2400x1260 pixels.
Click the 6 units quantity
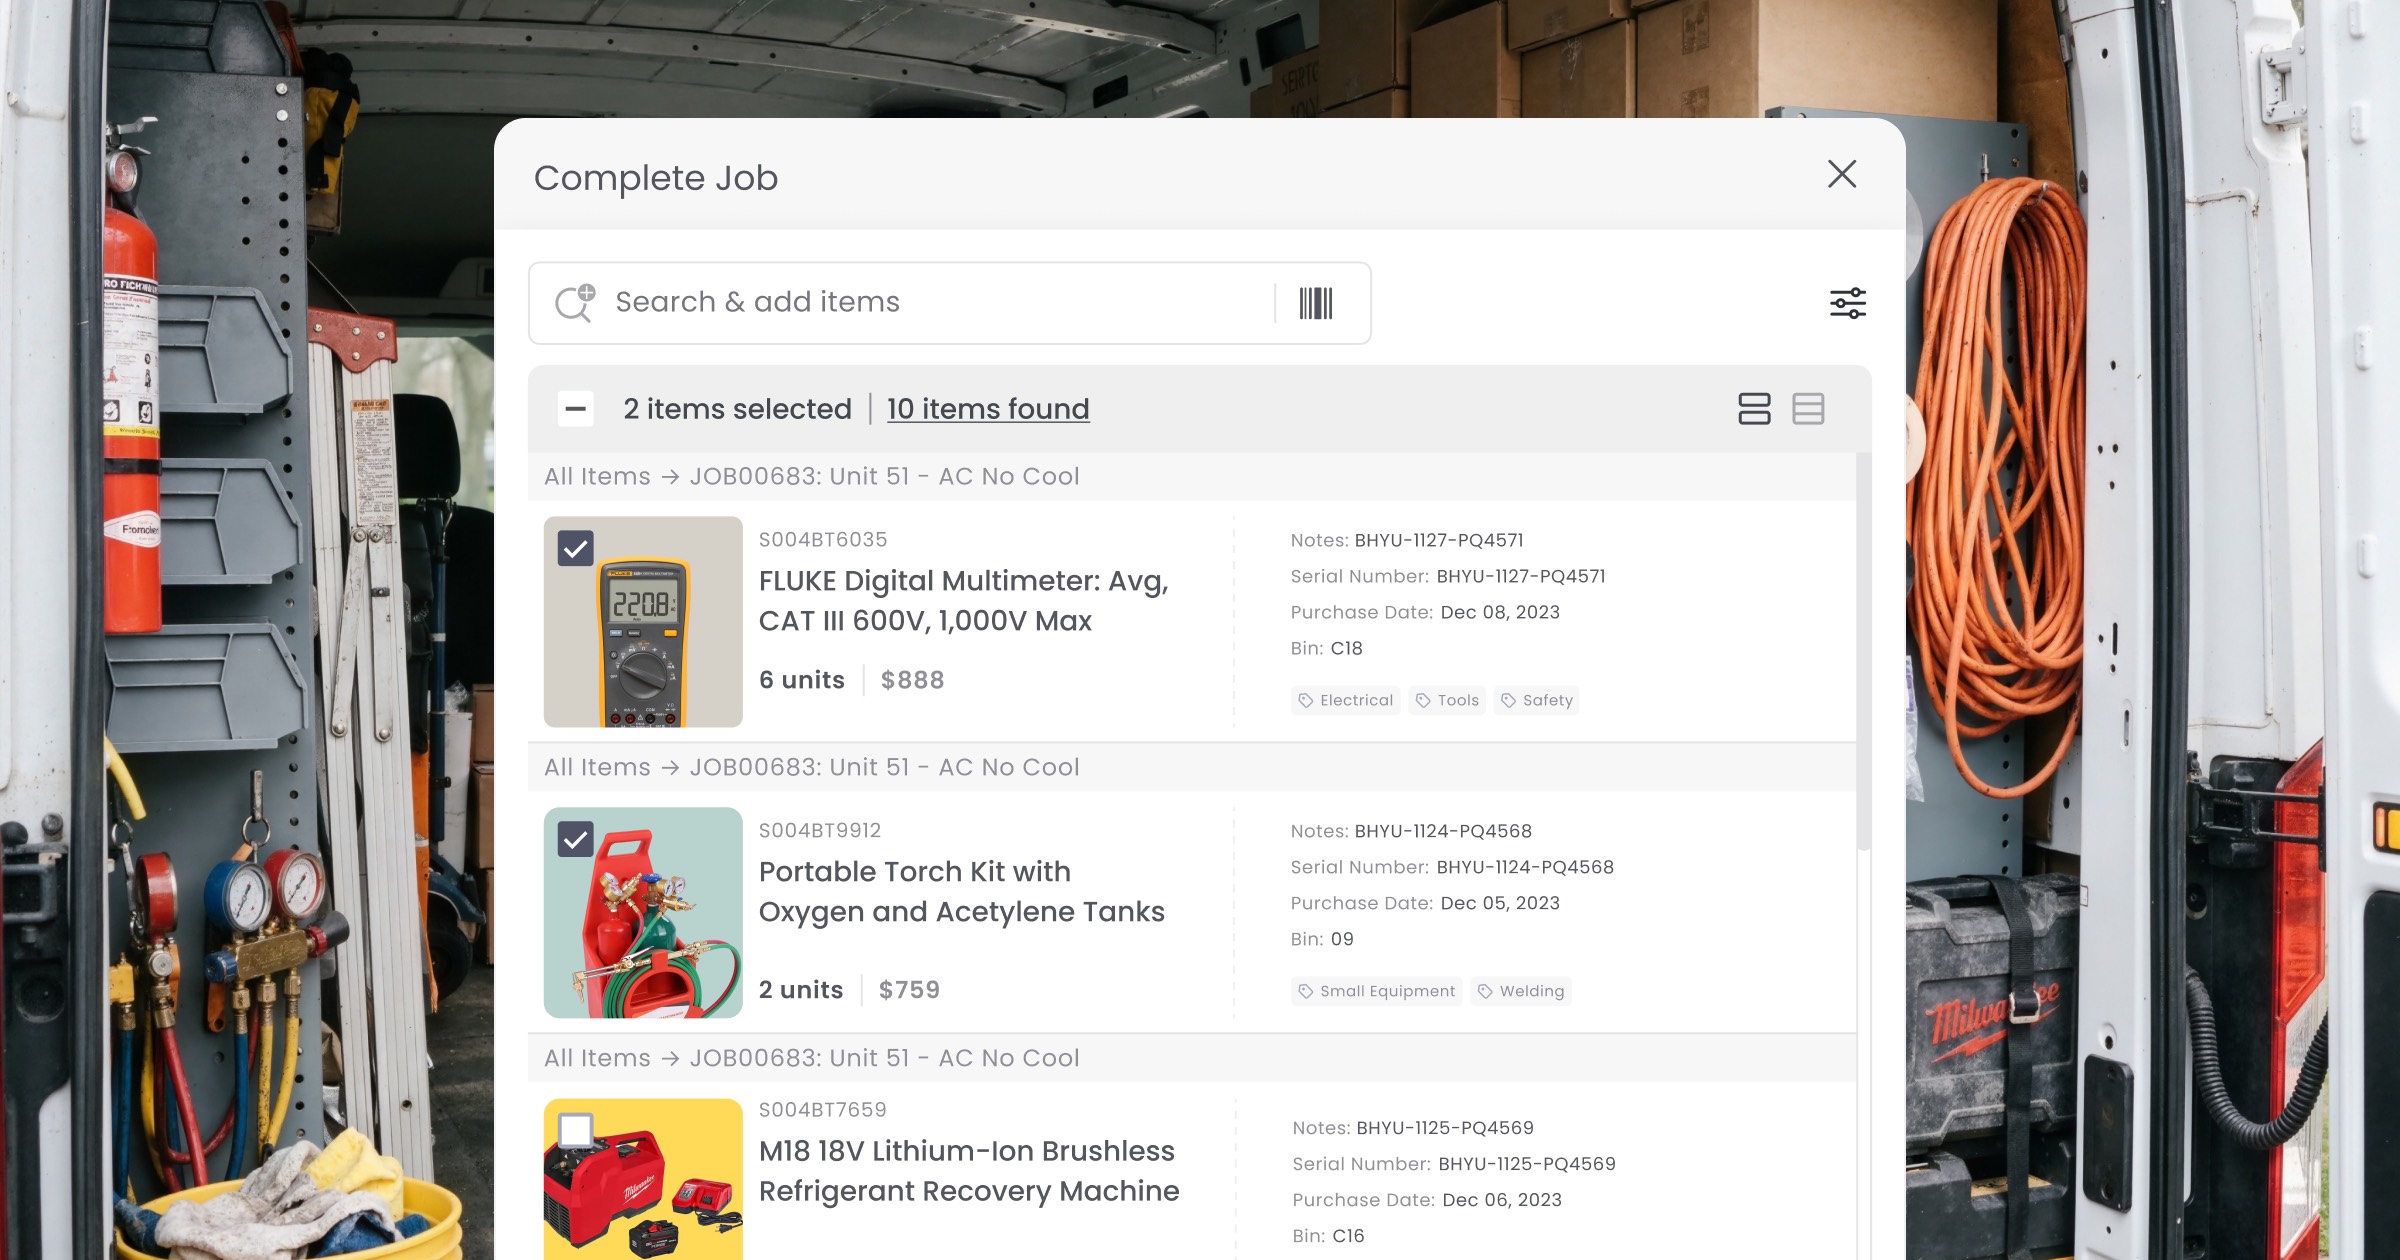[x=802, y=680]
